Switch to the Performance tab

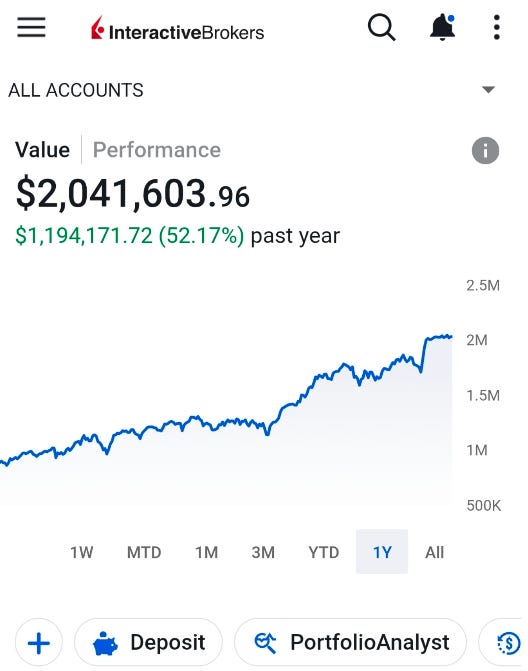click(x=157, y=150)
